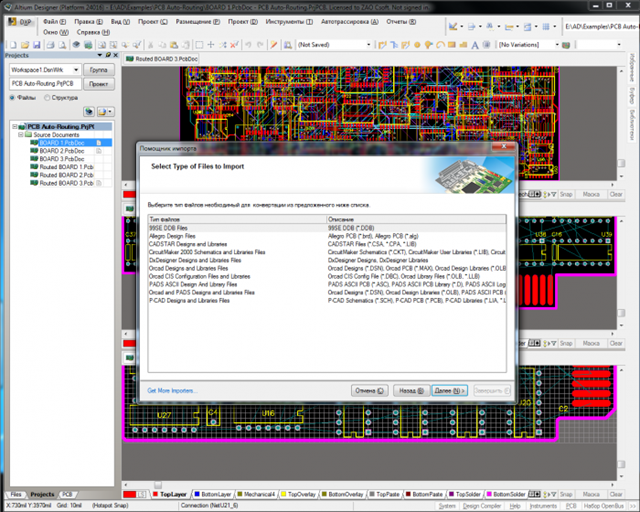The image size is (640, 512).
Task: Select the TopLayer red layer tab
Action: point(170,494)
